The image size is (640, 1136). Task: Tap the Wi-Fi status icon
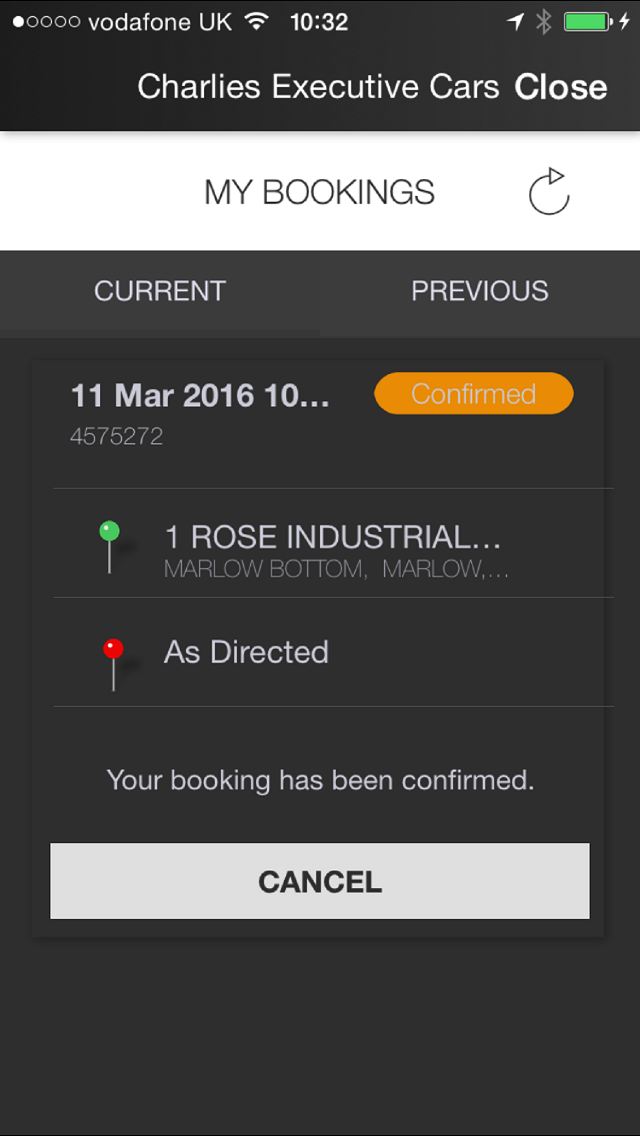(x=256, y=22)
